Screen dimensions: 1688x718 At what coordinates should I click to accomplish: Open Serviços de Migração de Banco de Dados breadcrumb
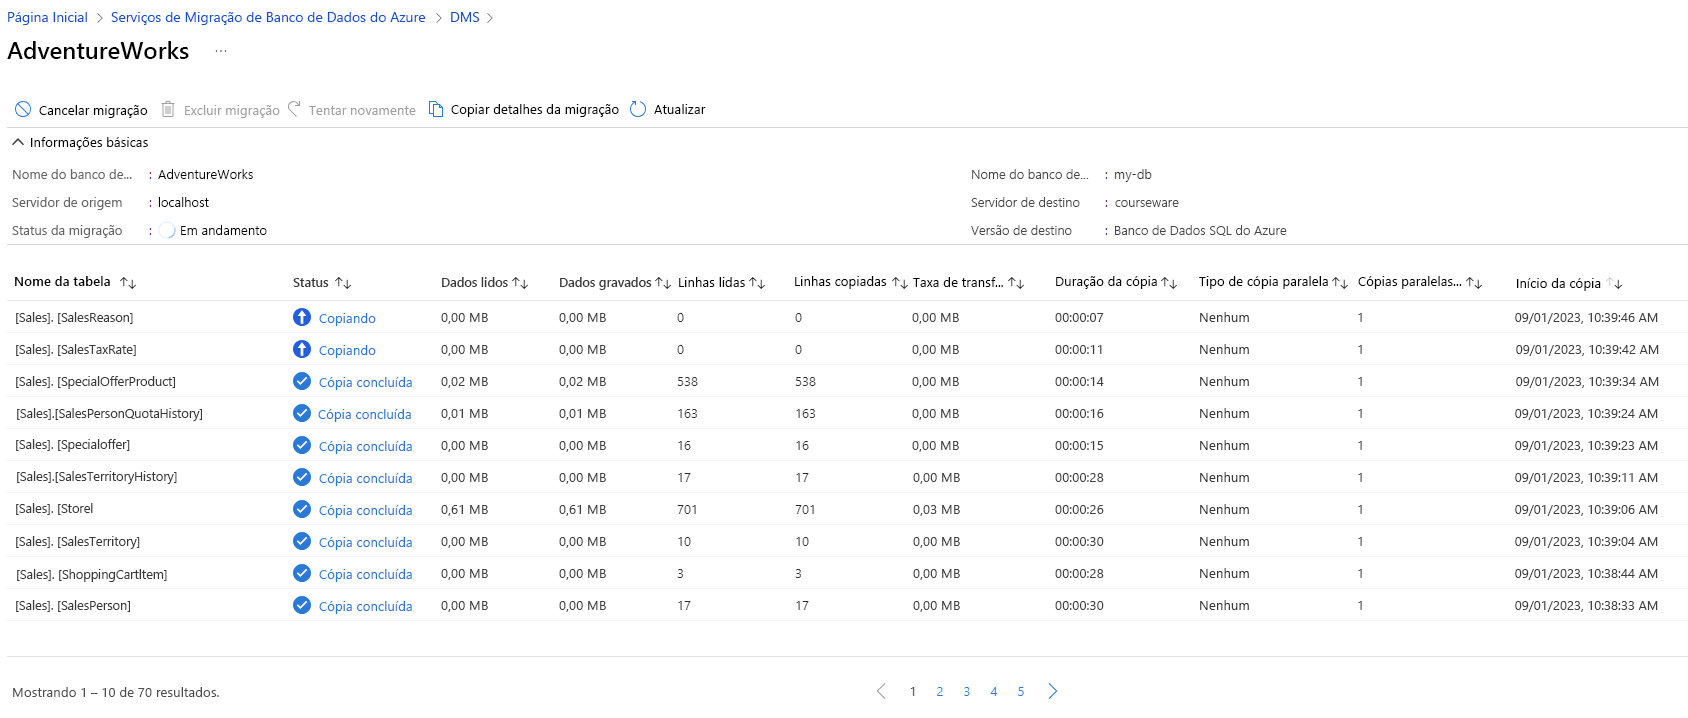click(268, 17)
